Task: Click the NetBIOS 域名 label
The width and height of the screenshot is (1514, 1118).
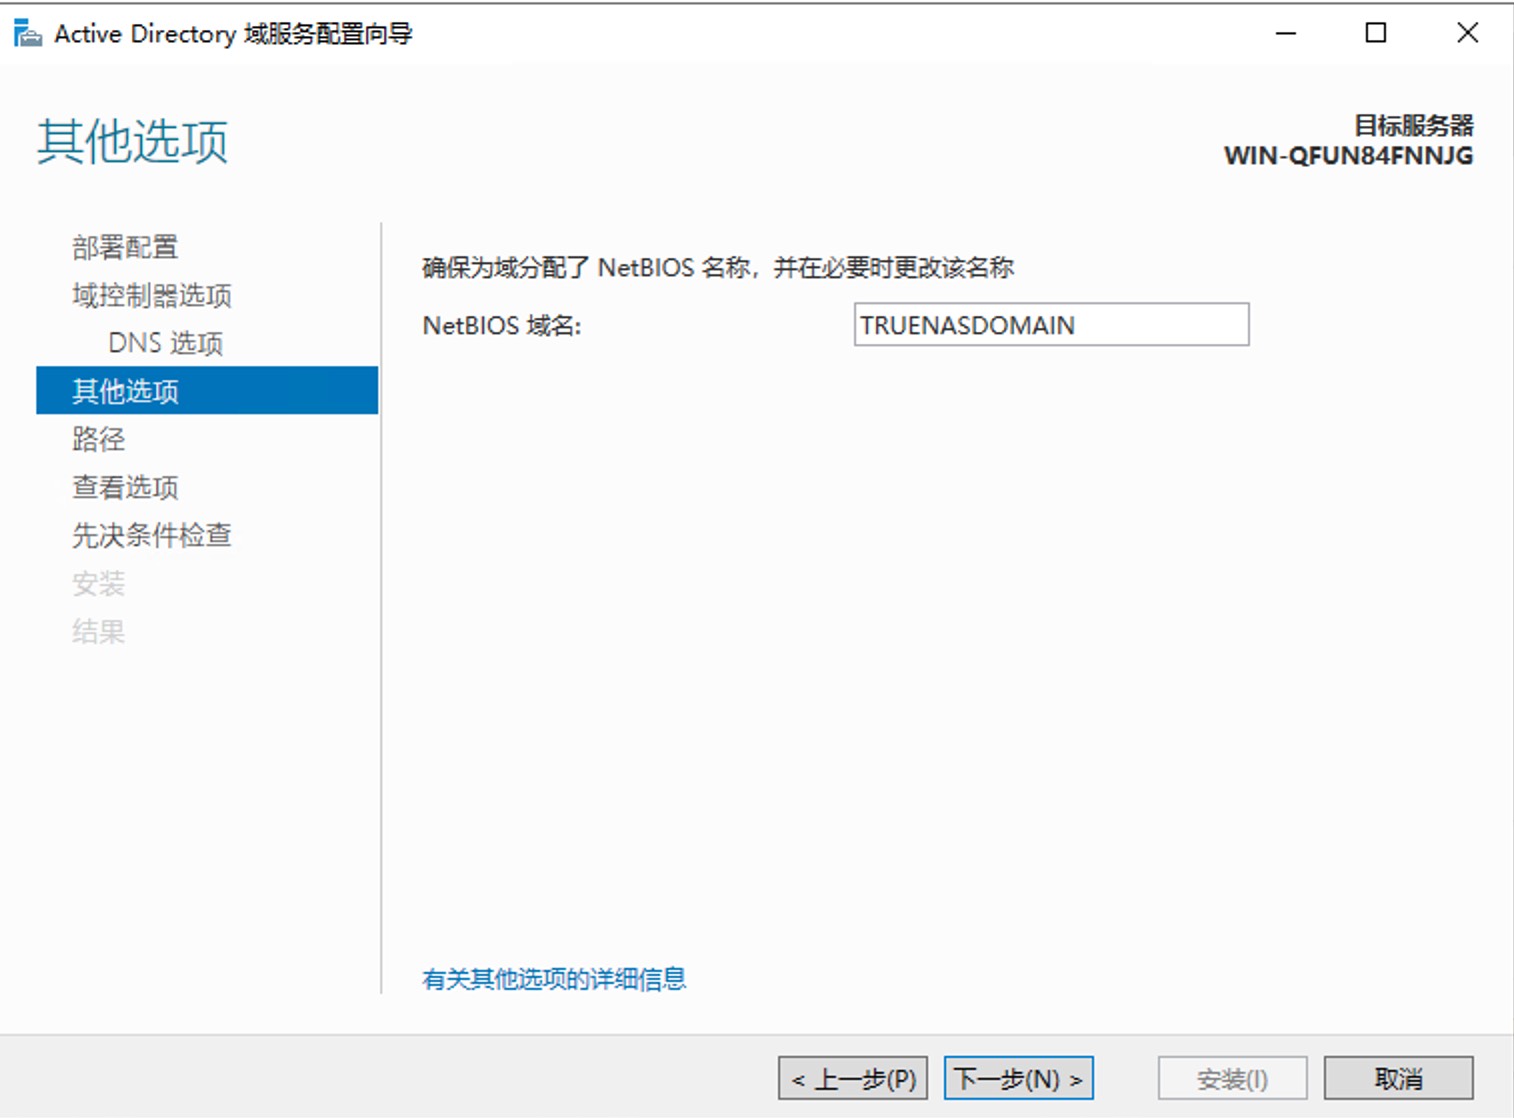Action: pos(501,326)
